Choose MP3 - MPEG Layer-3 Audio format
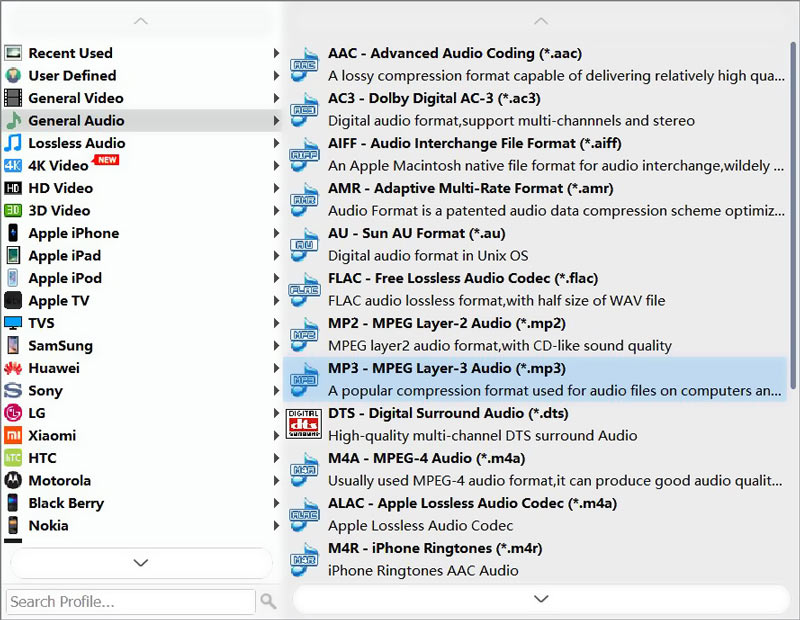 [535, 379]
